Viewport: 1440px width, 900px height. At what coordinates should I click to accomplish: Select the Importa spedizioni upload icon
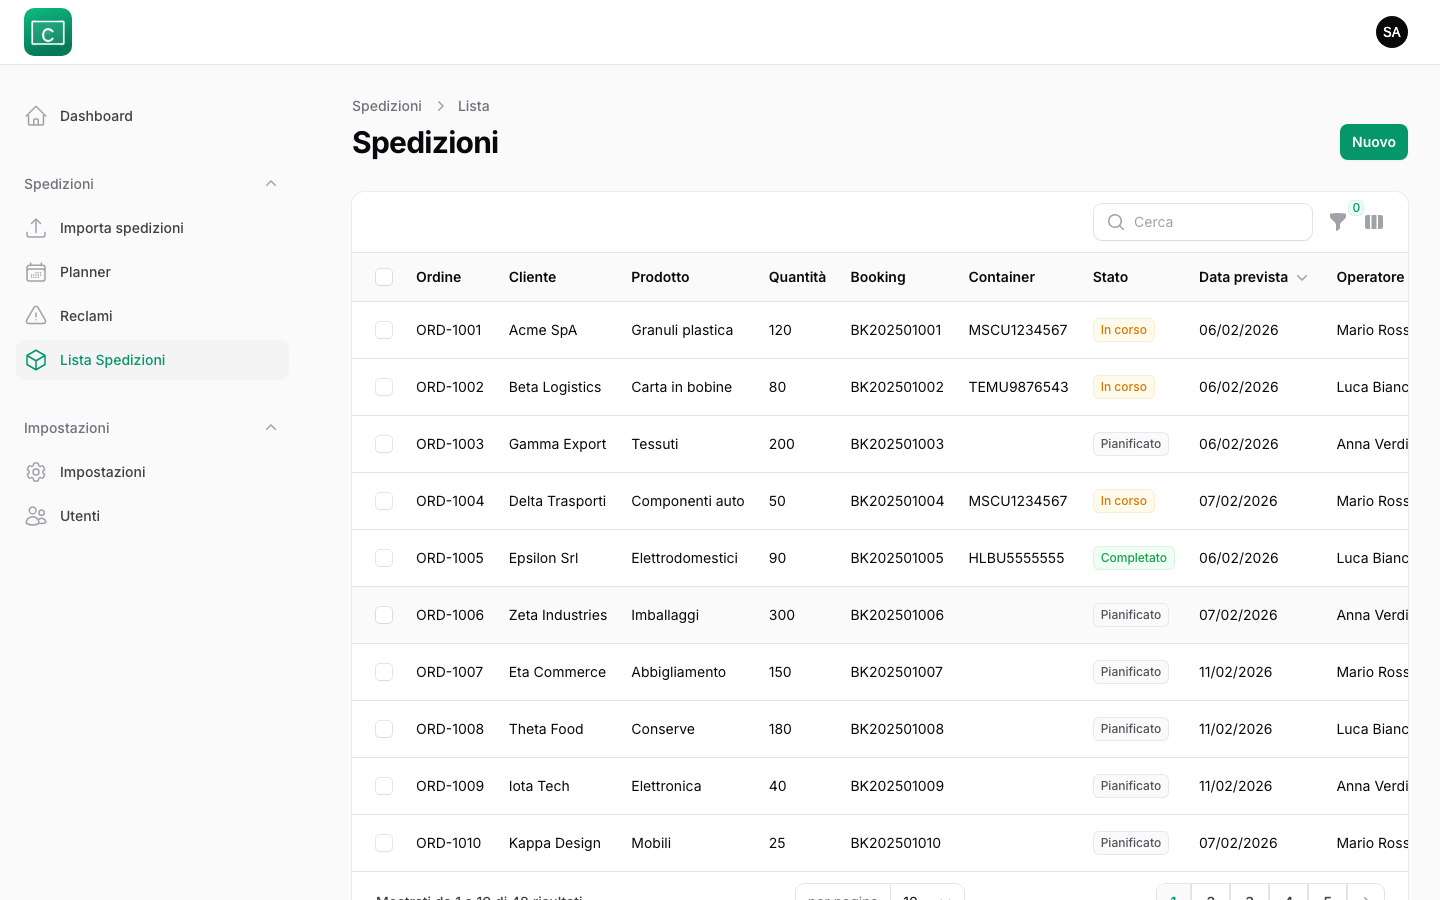click(36, 228)
